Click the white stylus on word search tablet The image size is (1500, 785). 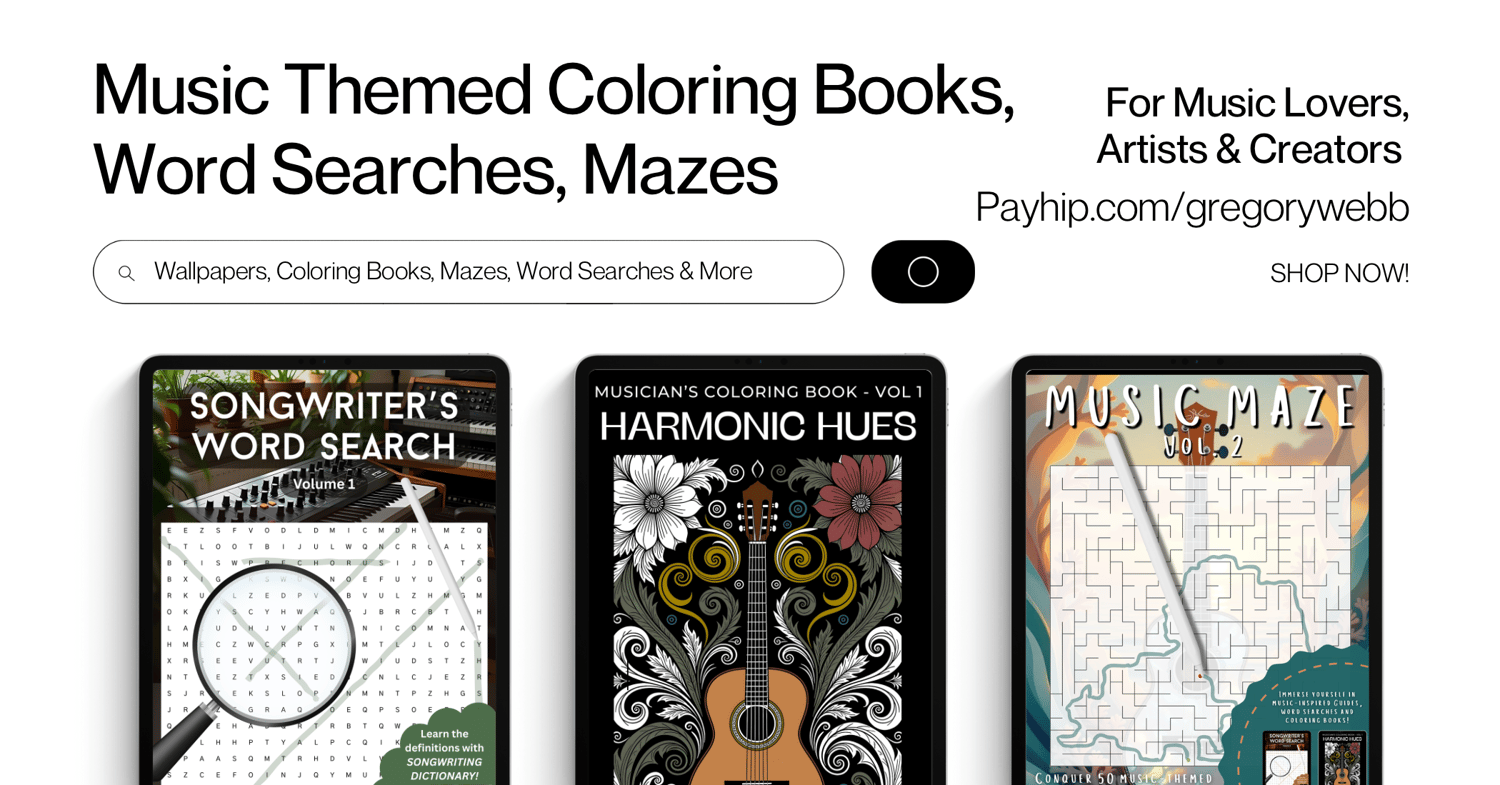(435, 552)
